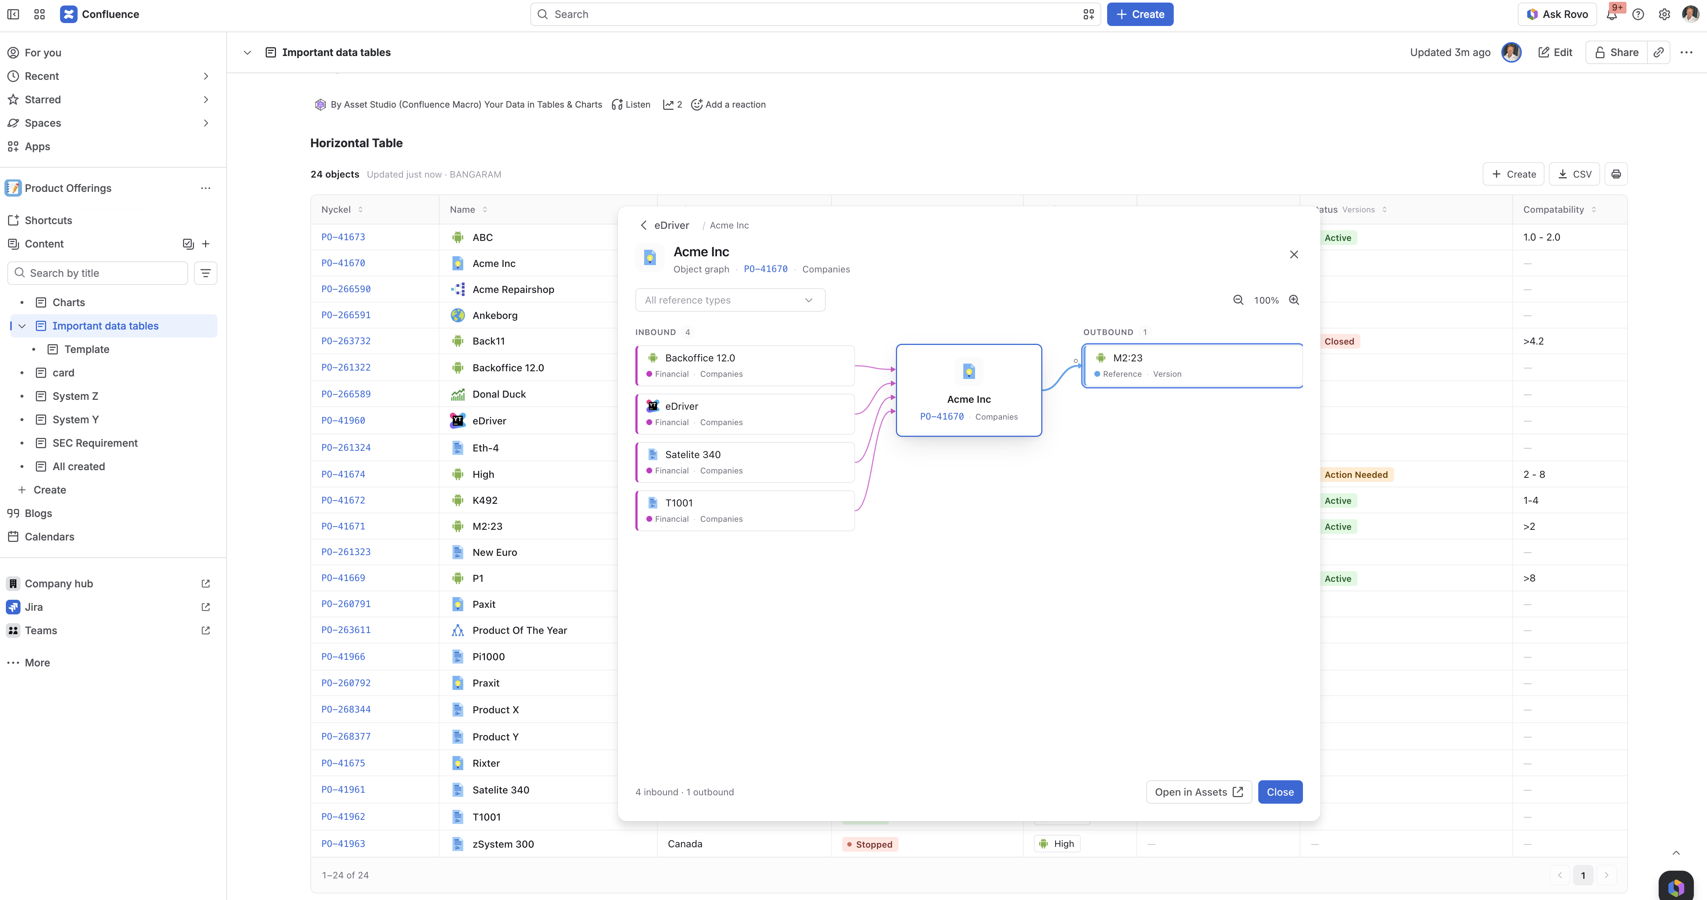The image size is (1707, 900).
Task: Click the page analytics views icon
Action: point(672,104)
